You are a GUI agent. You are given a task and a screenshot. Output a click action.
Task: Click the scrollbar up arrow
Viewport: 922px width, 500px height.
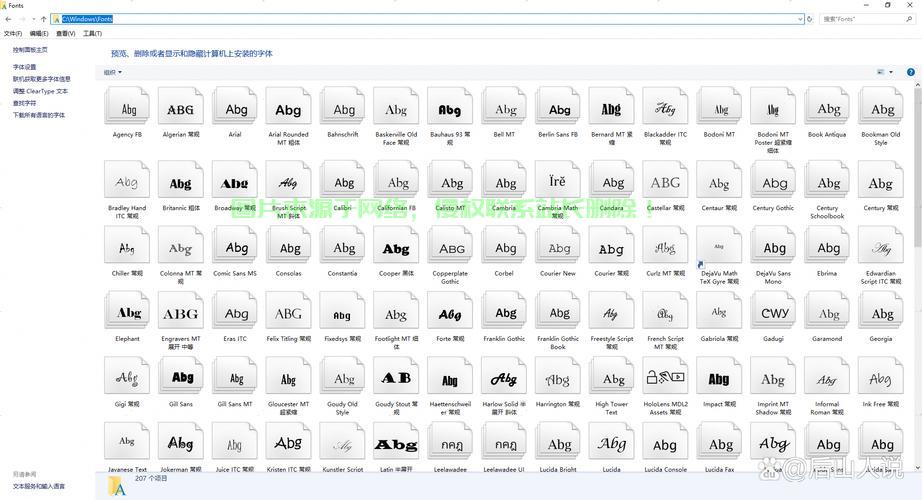tap(917, 85)
